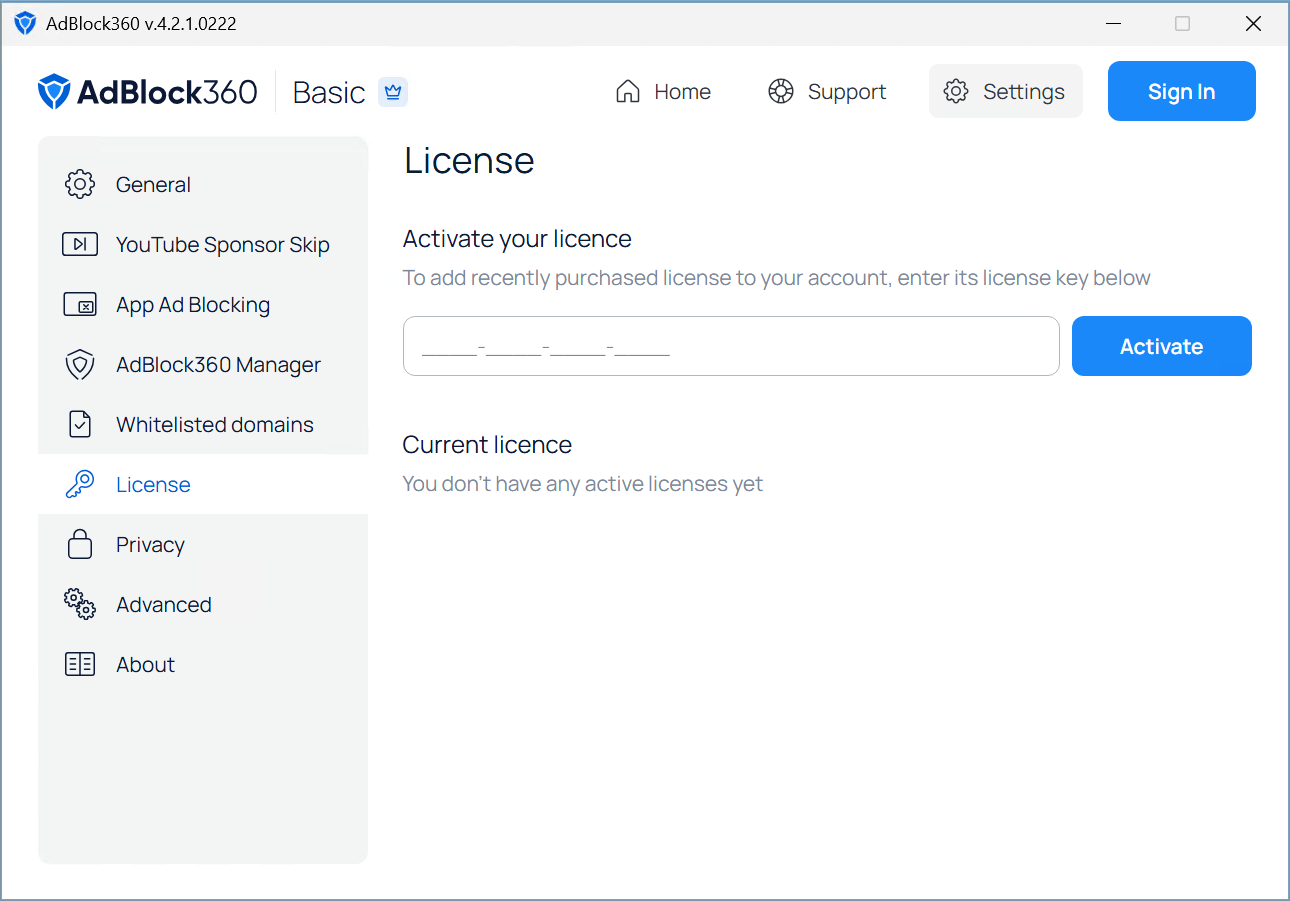This screenshot has height=901, width=1290.
Task: Click the crown icon next to Basic
Action: [x=393, y=92]
